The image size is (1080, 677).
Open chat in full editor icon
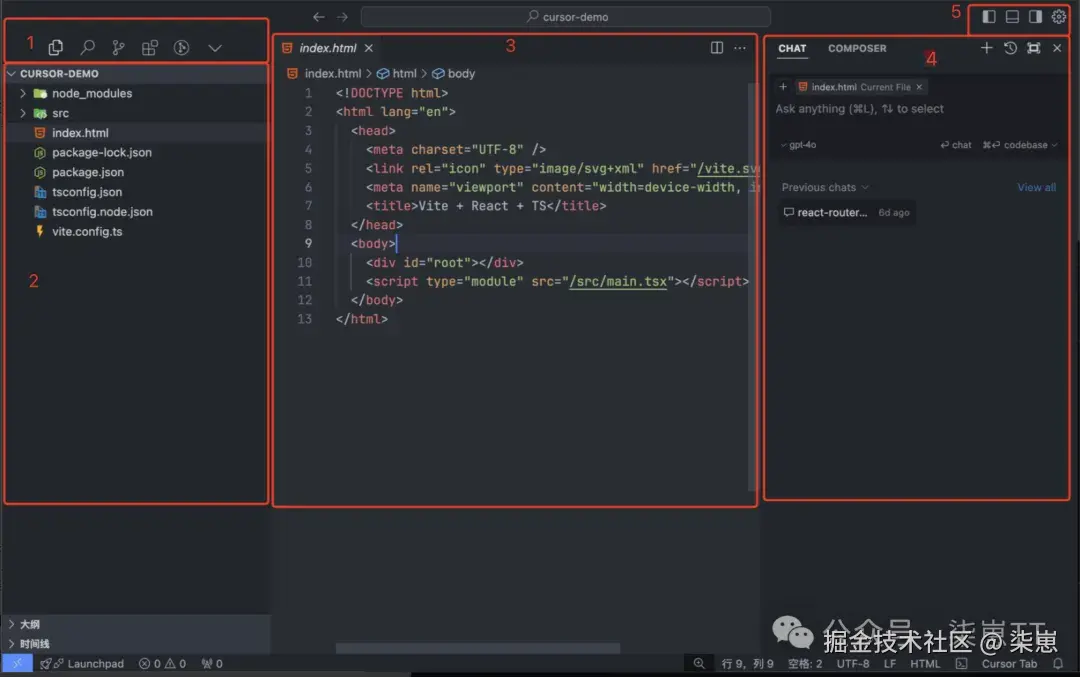click(x=1033, y=48)
